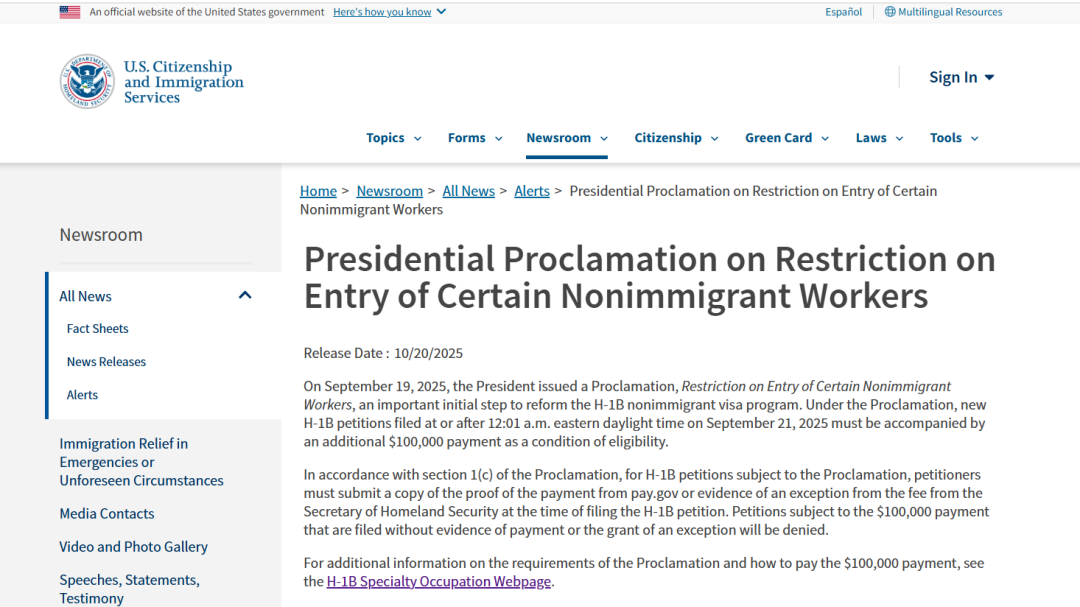This screenshot has height=607, width=1080.
Task: Click Alerts breadcrumb link
Action: click(x=532, y=191)
